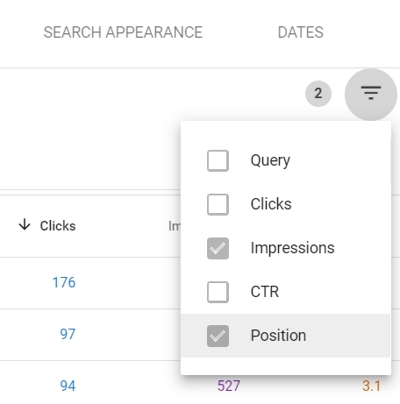The image size is (400, 404).
Task: Click the 176 clicks value
Action: (x=64, y=283)
